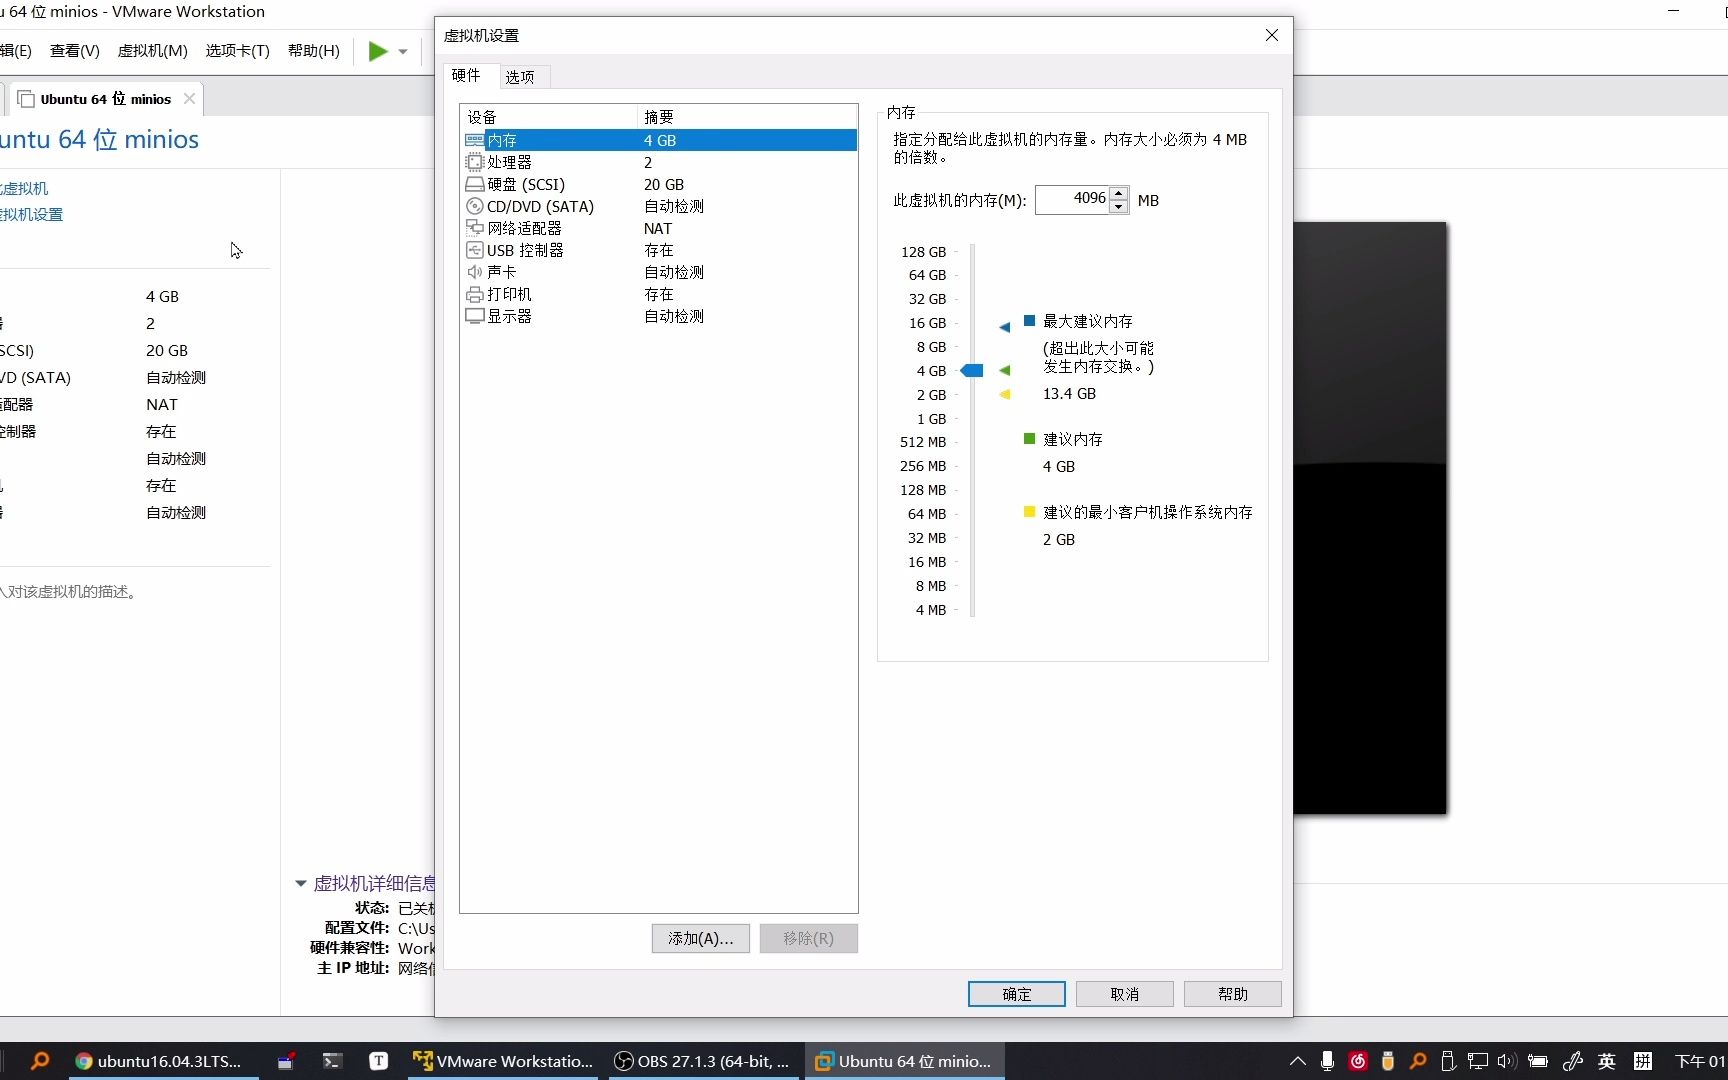
Task: Click the microphone icon in system tray
Action: [1327, 1061]
